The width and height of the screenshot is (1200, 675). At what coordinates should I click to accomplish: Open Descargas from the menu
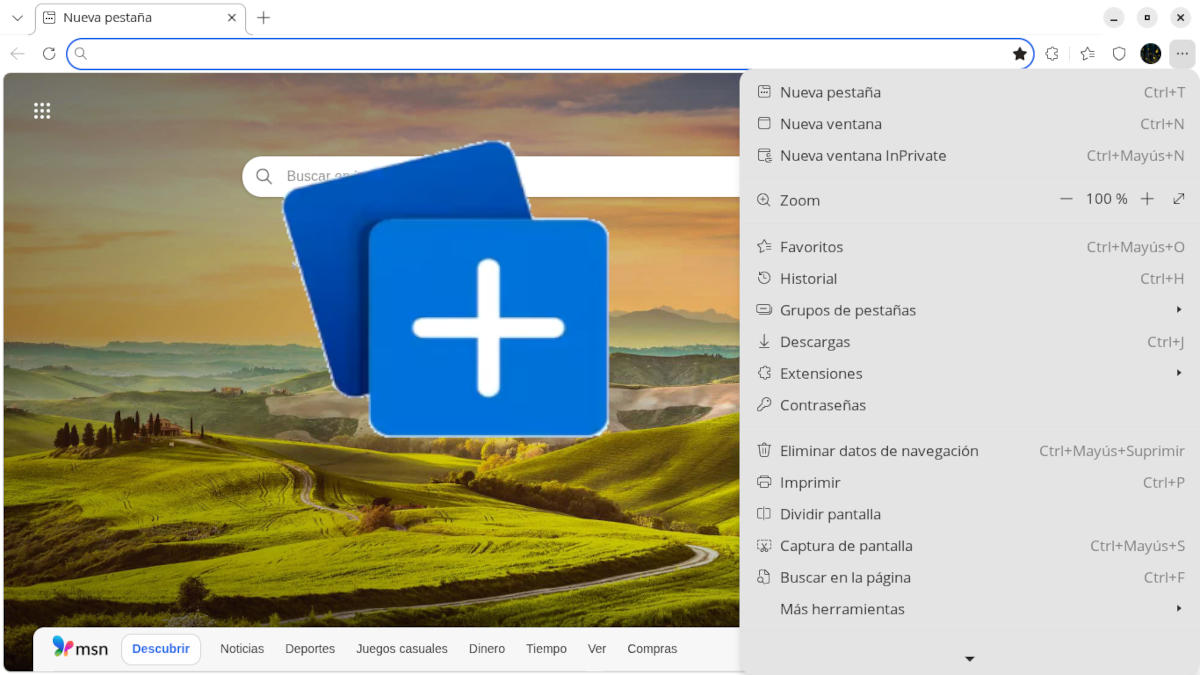pos(970,342)
